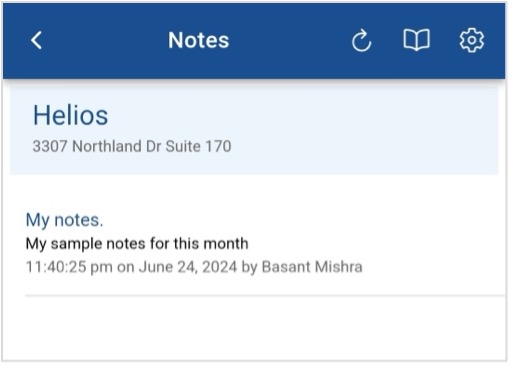
Task: Open the book guide icon
Action: pyautogui.click(x=416, y=40)
